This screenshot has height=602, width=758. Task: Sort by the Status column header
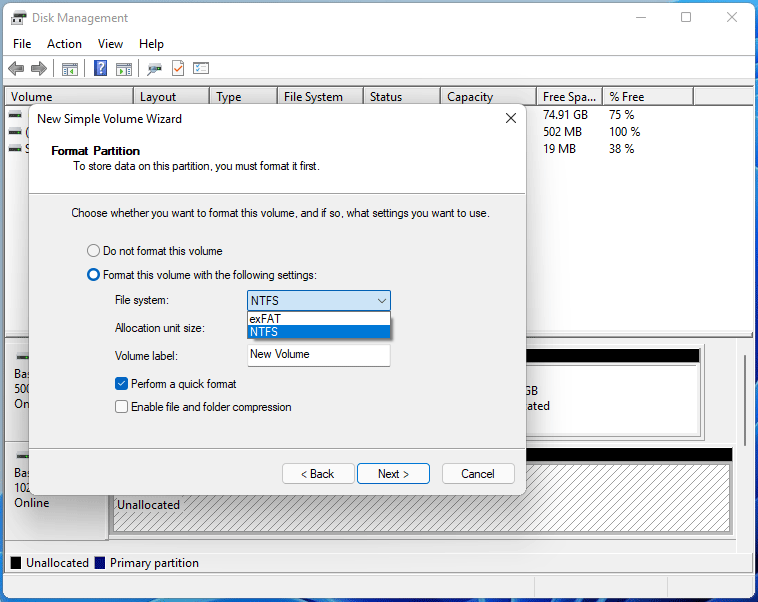[x=402, y=97]
